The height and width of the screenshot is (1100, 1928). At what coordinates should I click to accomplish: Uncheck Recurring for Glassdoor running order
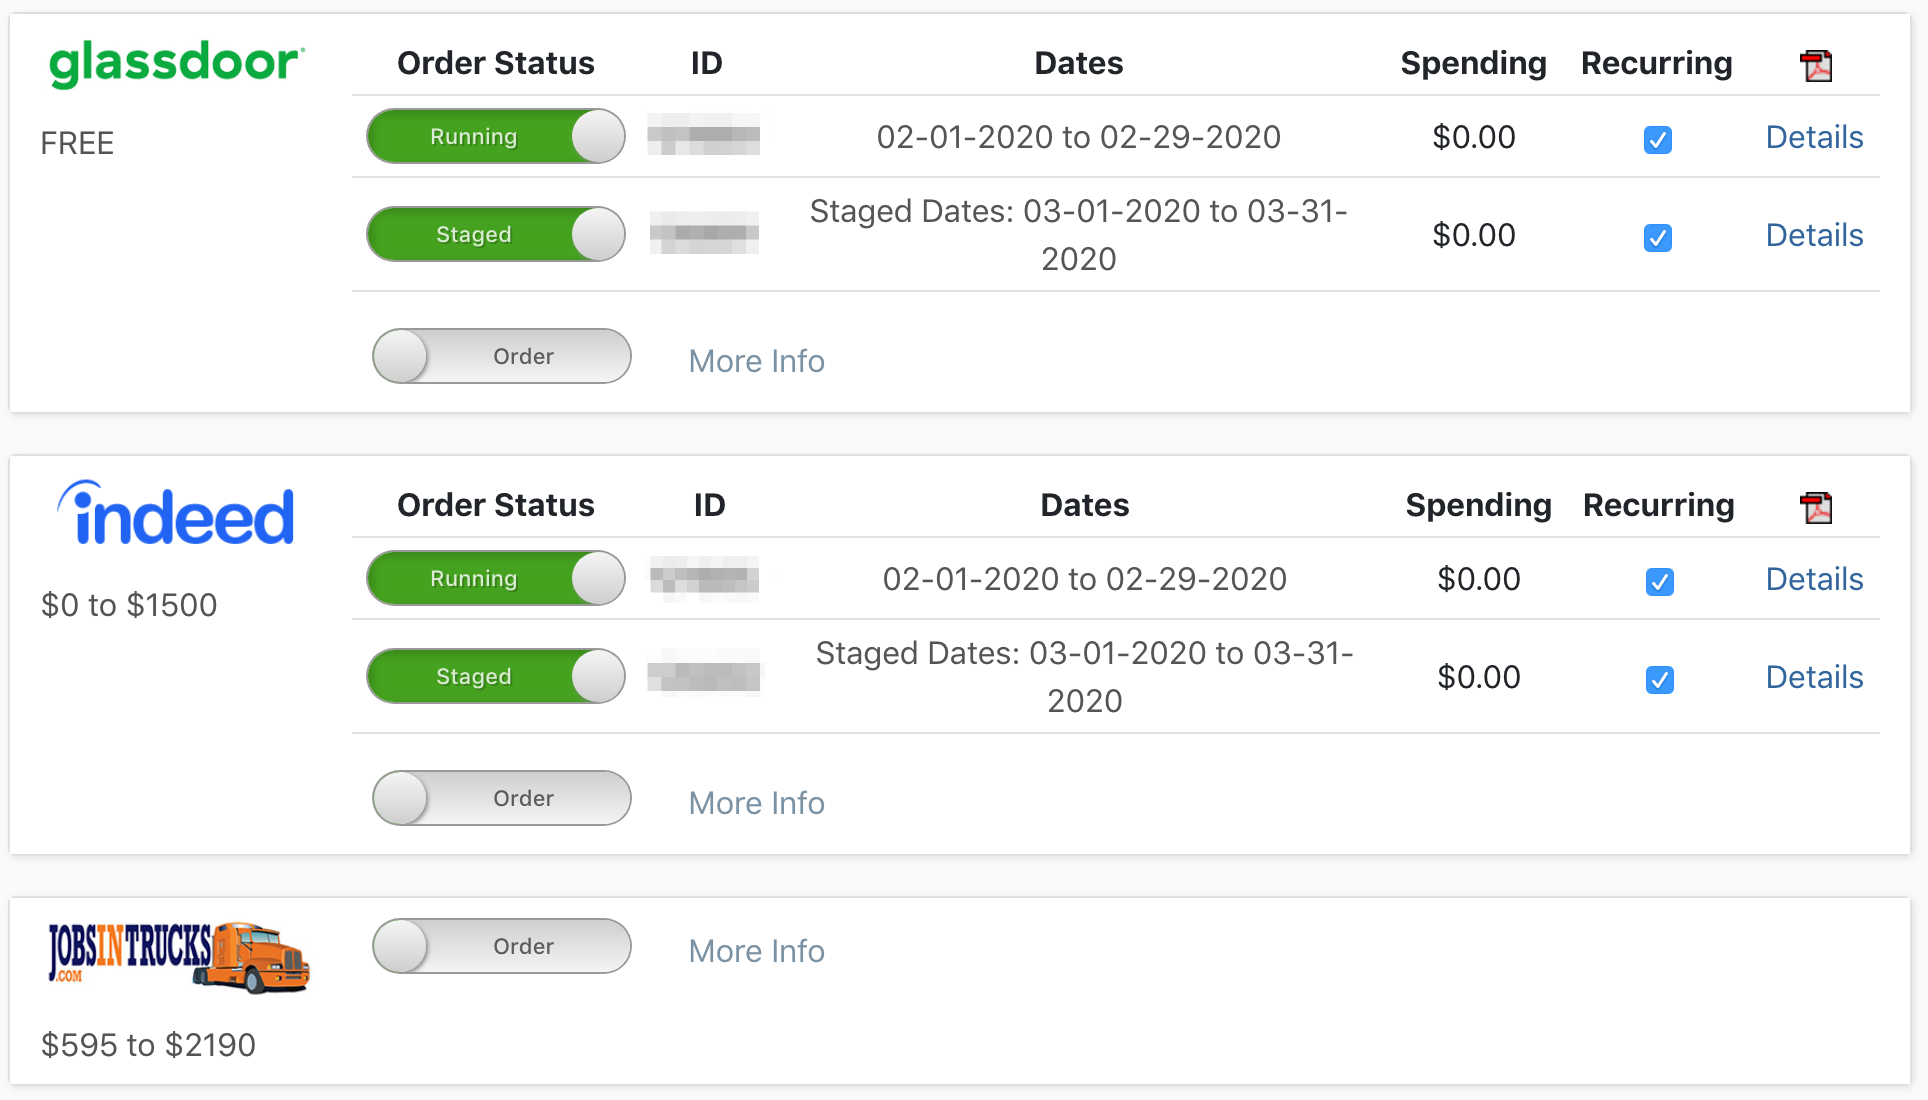click(1658, 140)
